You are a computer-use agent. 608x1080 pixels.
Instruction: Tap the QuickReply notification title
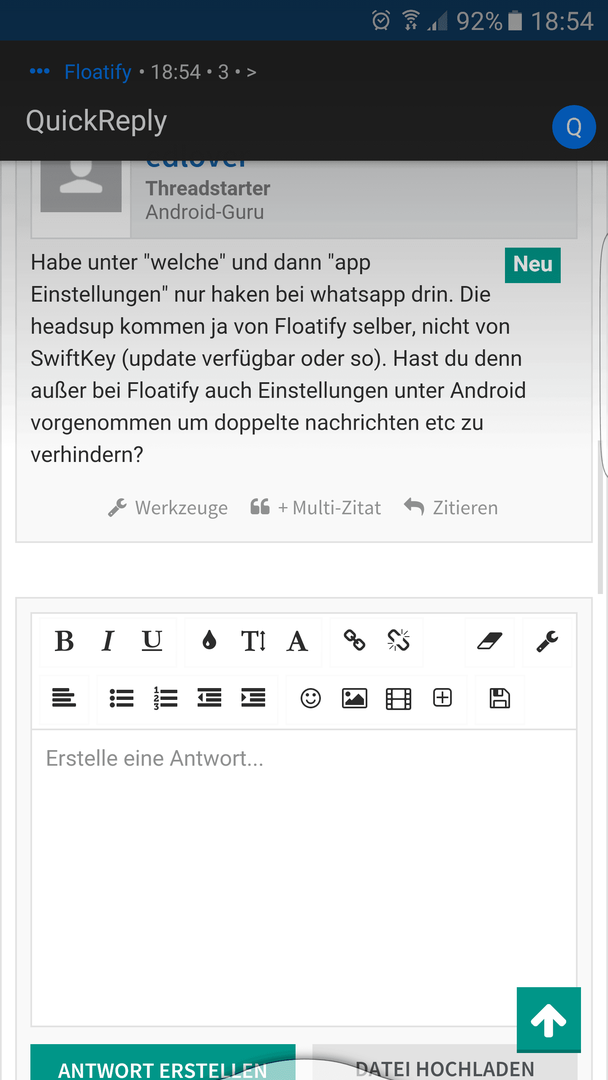click(x=96, y=121)
